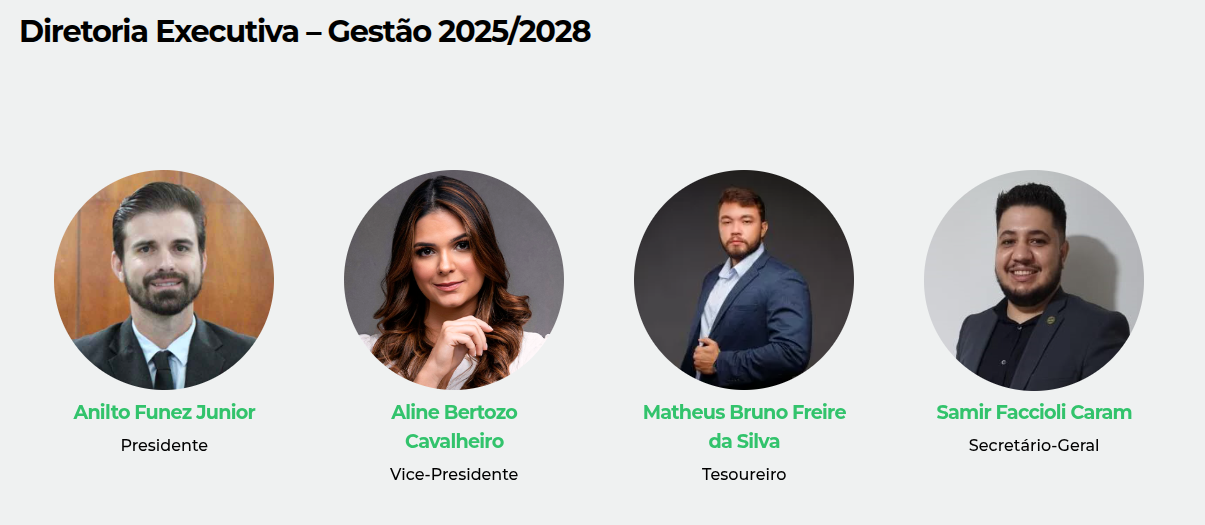This screenshot has width=1205, height=525.
Task: Click Samir Faccioli Caram's profile photo
Action: [1034, 280]
